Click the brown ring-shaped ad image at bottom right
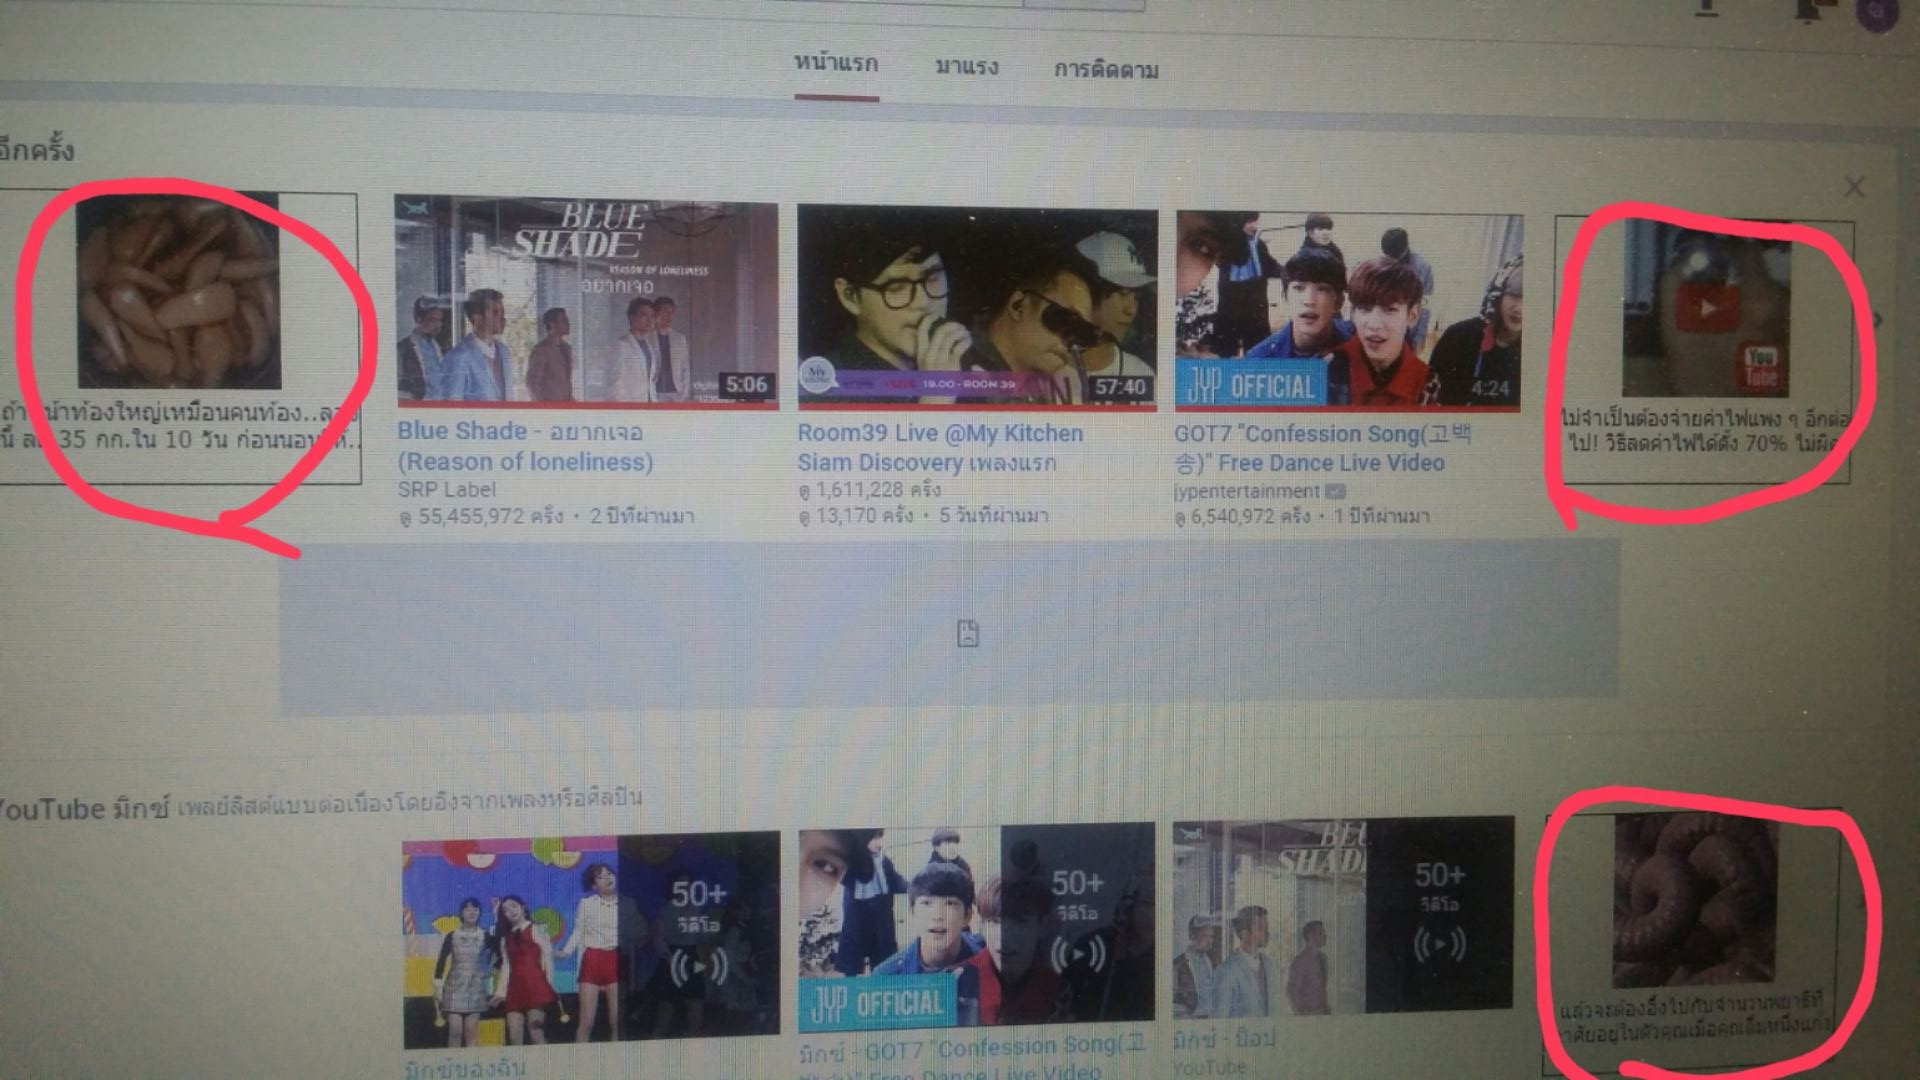This screenshot has width=1920, height=1080. coord(1694,900)
